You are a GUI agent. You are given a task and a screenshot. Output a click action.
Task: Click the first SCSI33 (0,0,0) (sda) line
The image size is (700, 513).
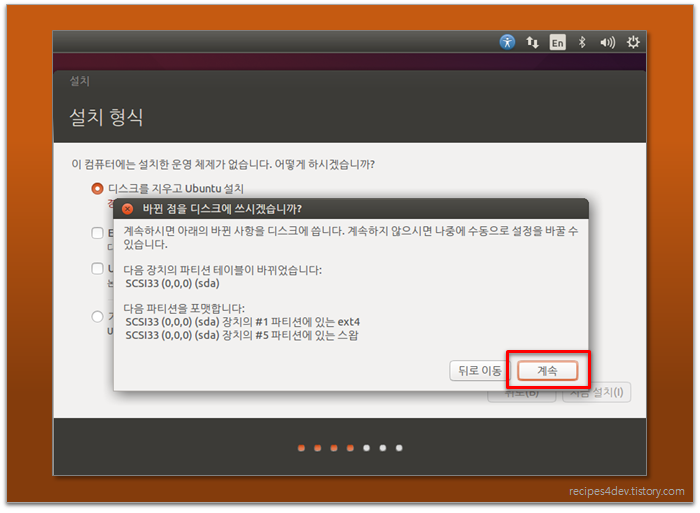pos(172,284)
